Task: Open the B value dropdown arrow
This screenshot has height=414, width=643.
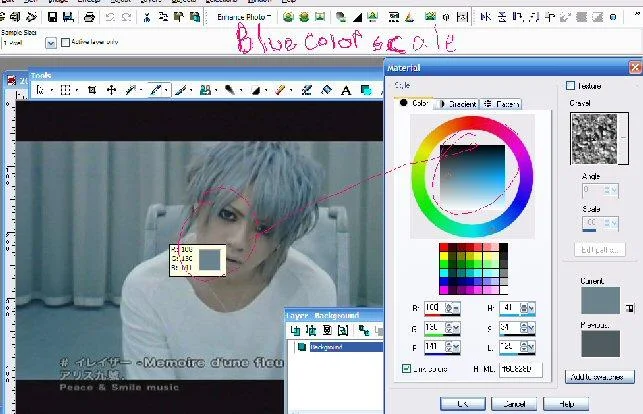Action: point(456,348)
